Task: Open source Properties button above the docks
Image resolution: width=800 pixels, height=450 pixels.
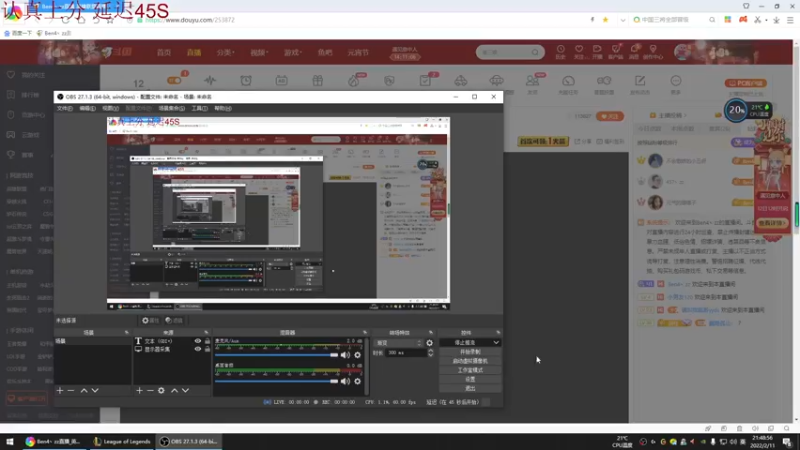Action: (151, 320)
